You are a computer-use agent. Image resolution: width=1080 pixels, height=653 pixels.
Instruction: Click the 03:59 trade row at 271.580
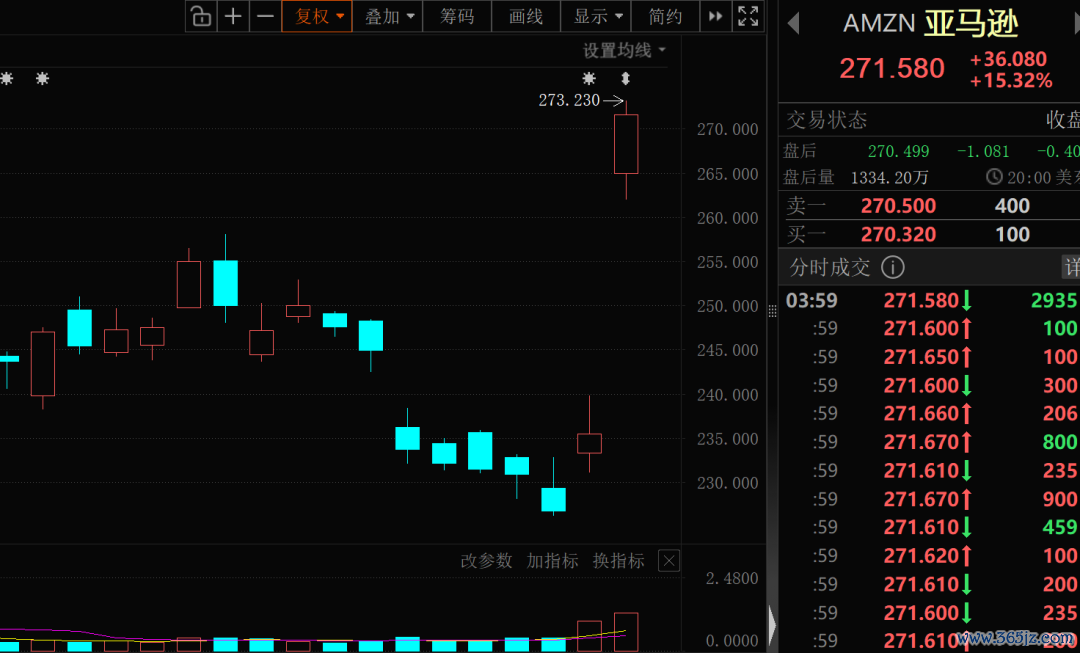[929, 300]
